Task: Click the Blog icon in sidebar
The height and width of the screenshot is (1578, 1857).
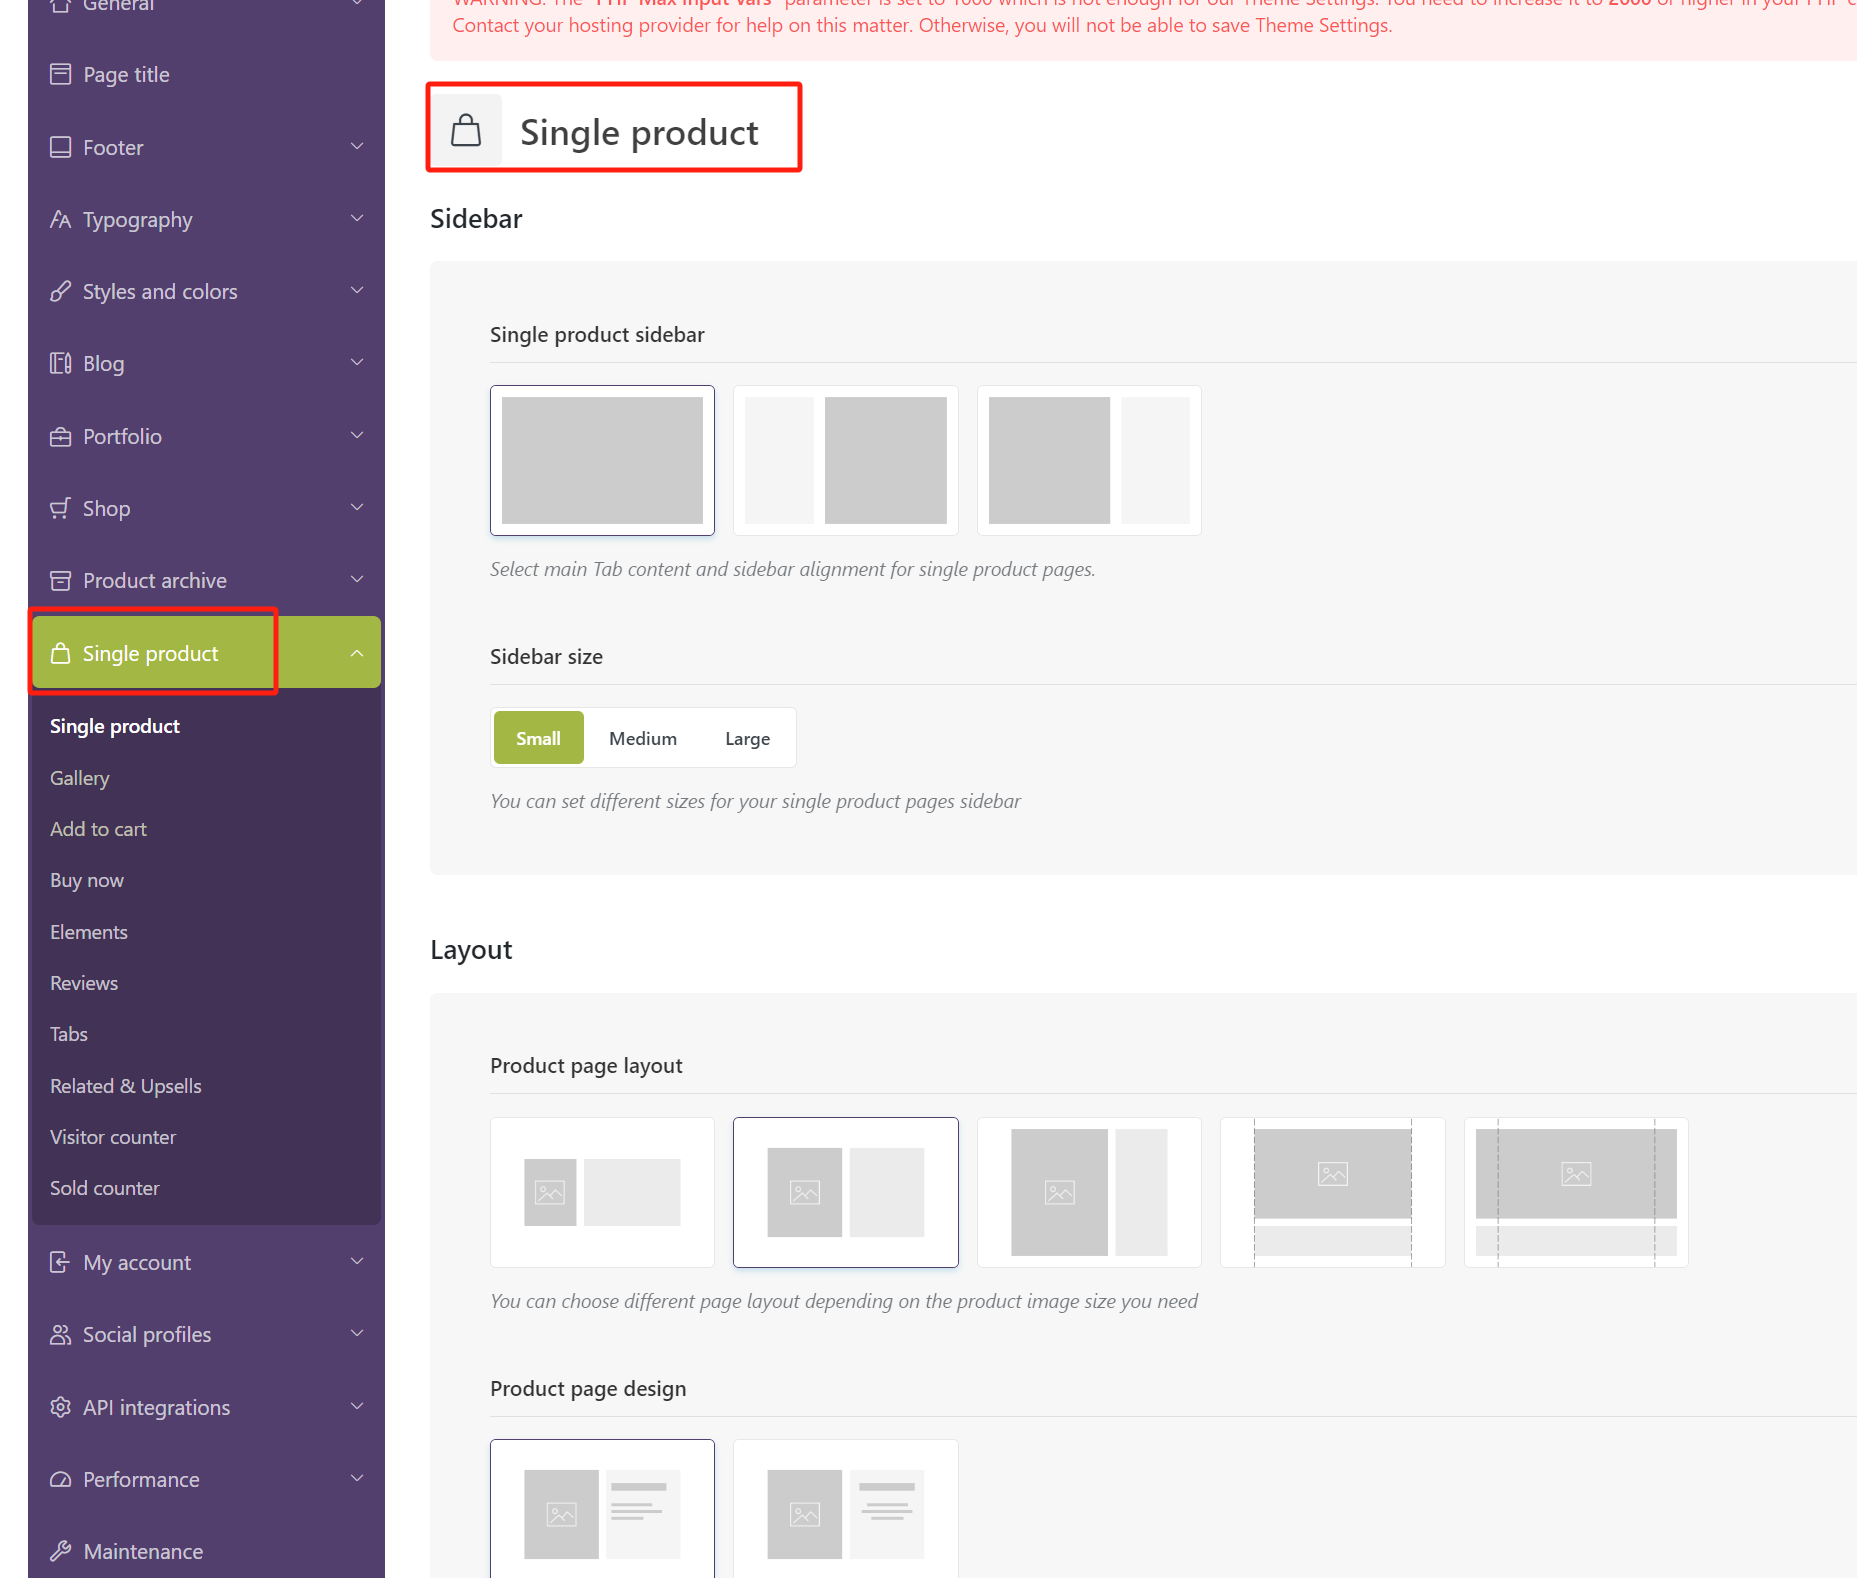Action: tap(61, 364)
